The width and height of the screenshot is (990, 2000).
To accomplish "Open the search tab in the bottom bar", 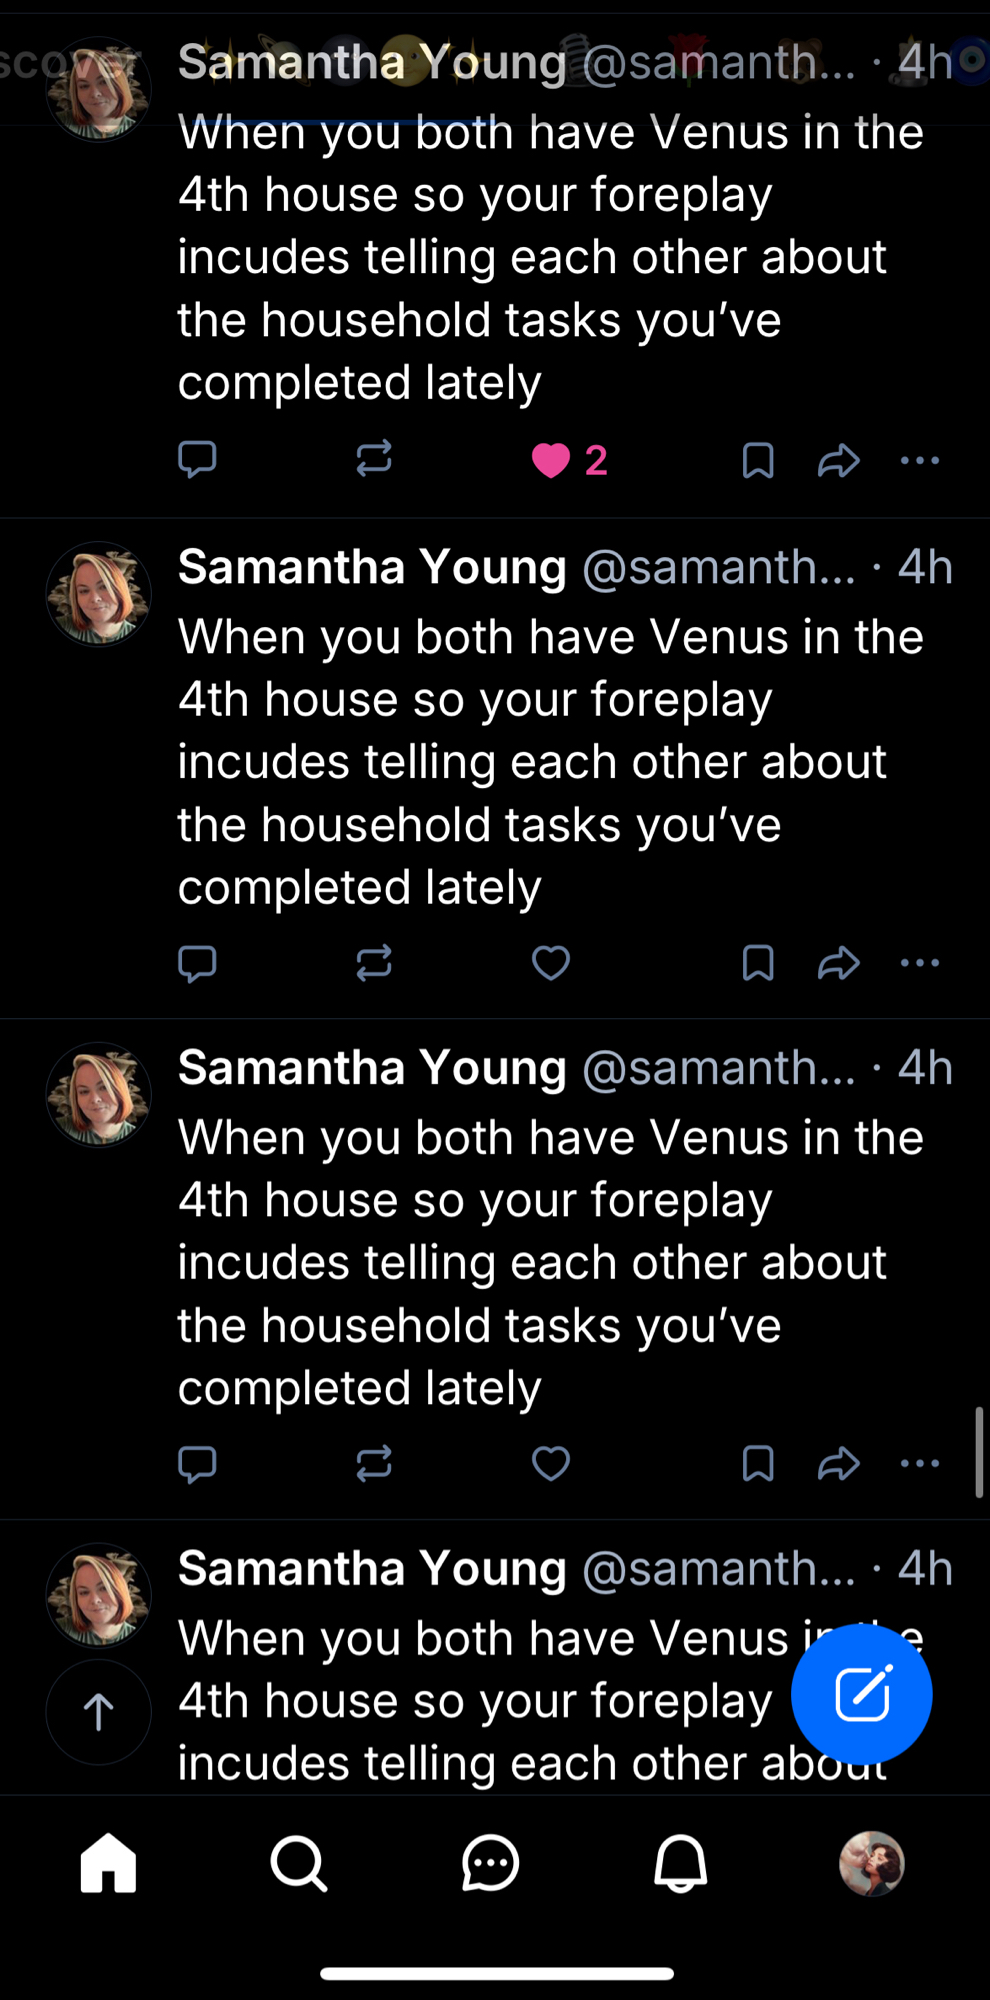I will coord(298,1864).
